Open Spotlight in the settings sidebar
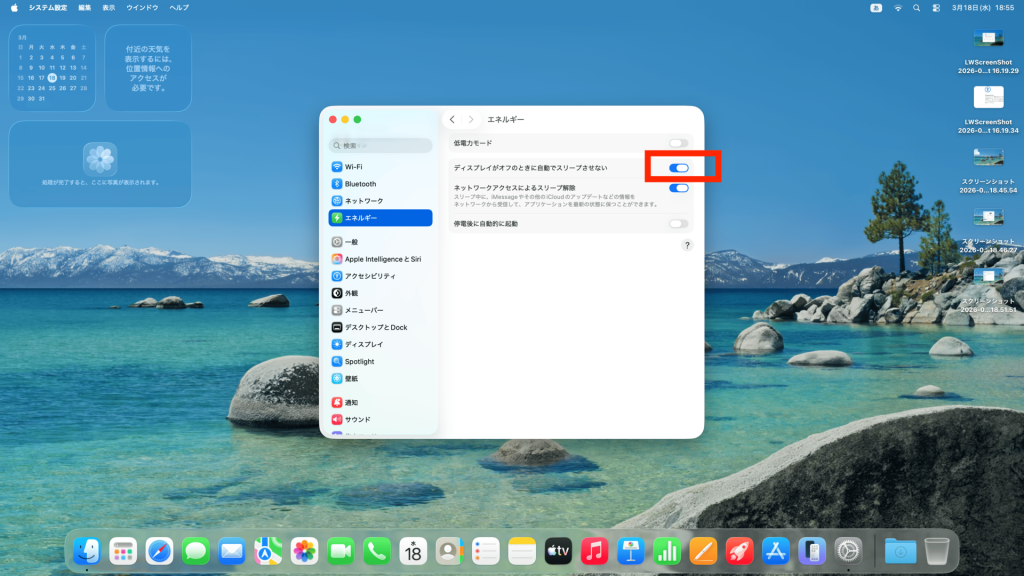 point(380,361)
